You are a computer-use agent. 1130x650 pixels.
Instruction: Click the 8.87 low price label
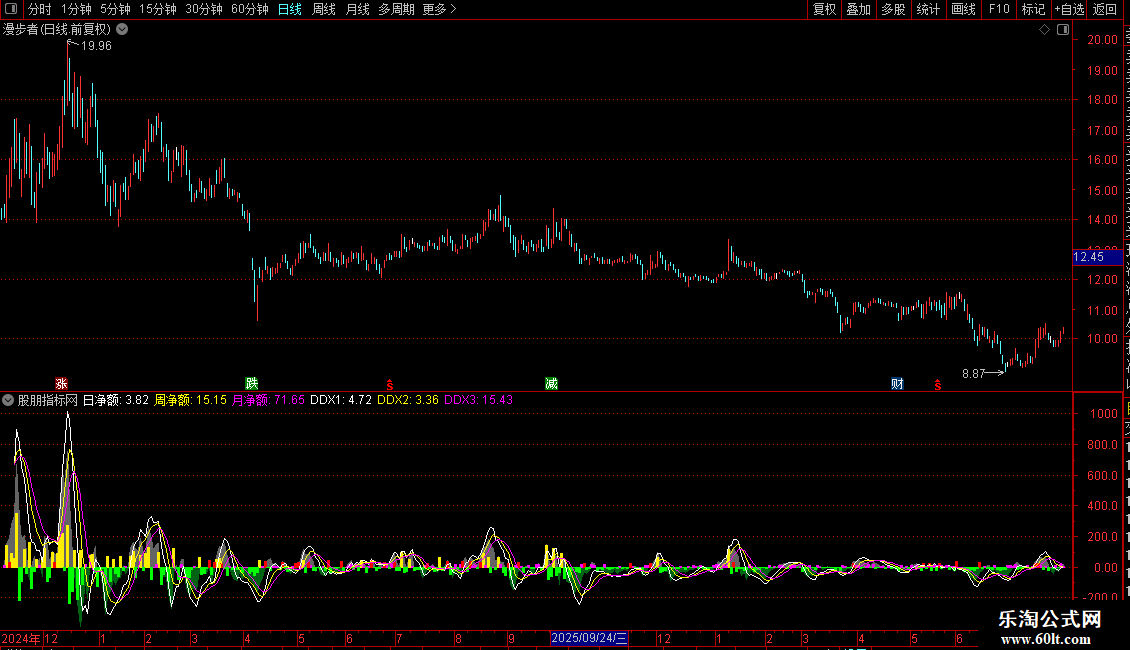(x=974, y=373)
